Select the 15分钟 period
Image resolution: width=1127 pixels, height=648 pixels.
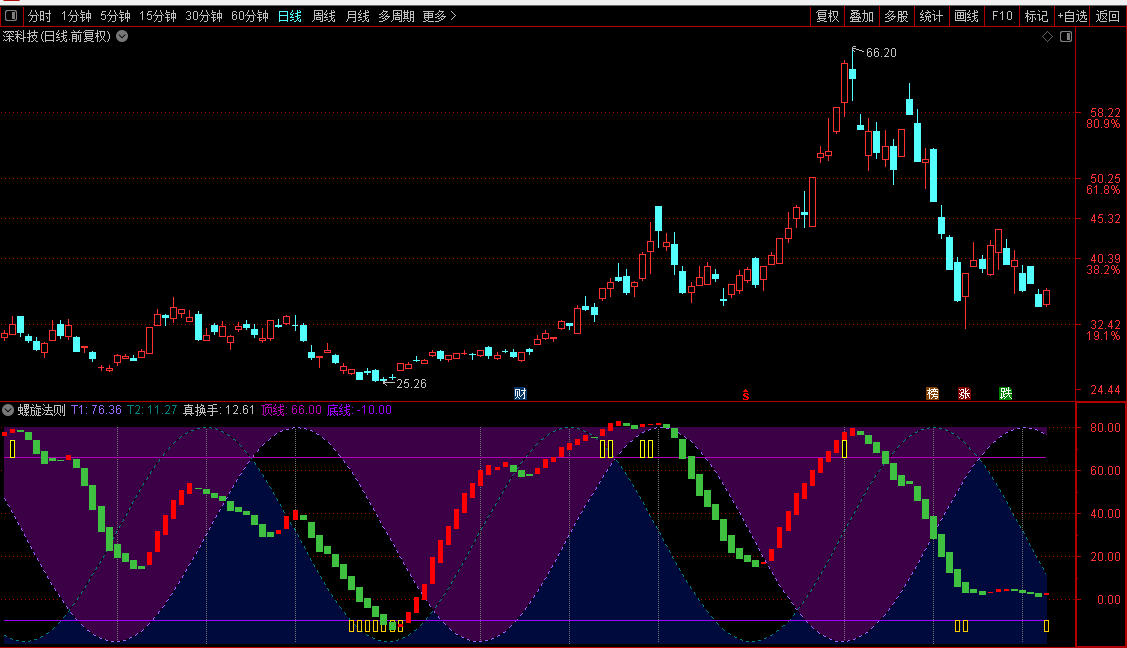(157, 16)
